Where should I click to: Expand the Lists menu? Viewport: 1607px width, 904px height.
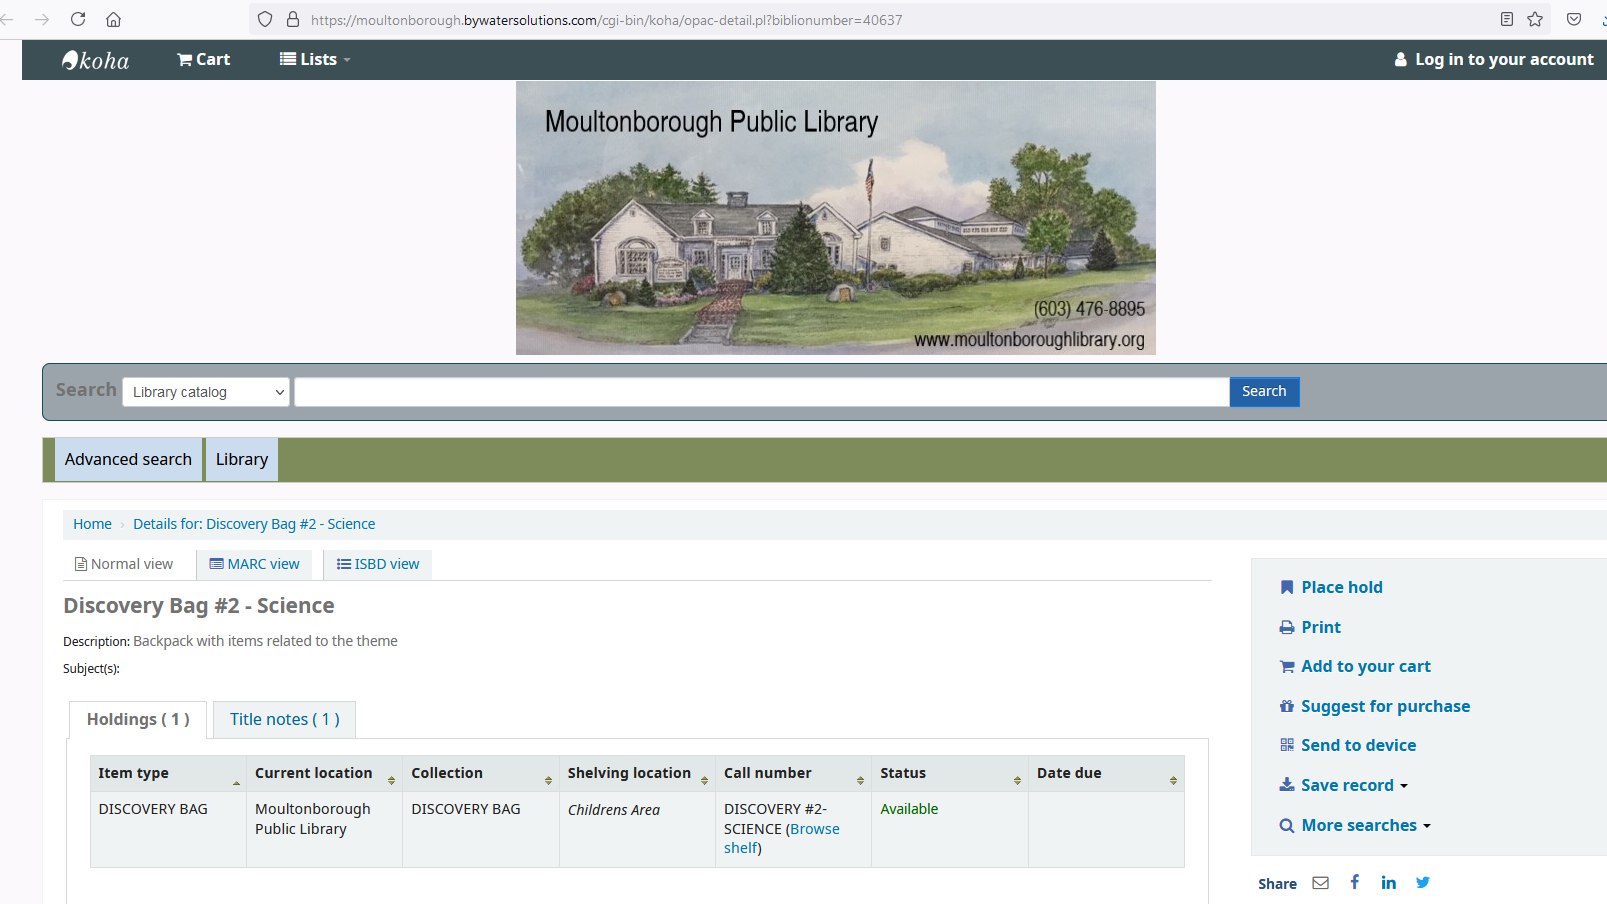click(315, 59)
